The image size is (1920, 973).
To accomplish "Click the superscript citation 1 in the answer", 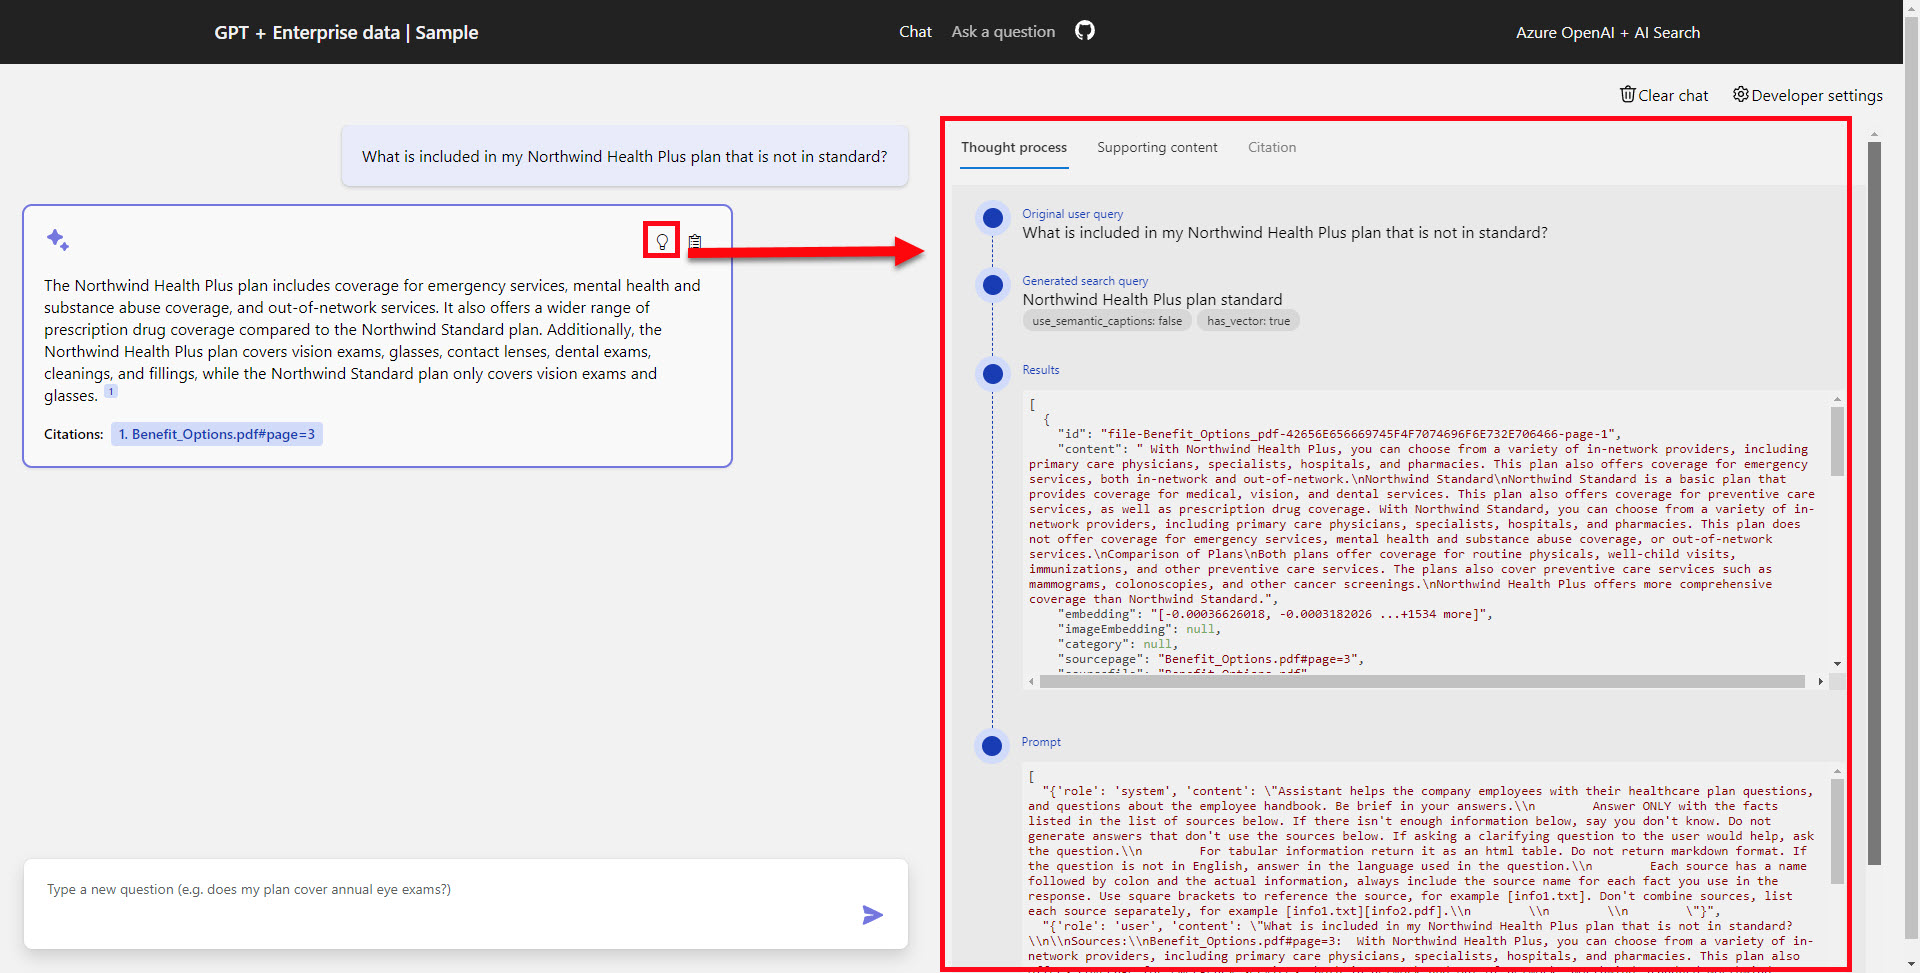I will click(111, 391).
